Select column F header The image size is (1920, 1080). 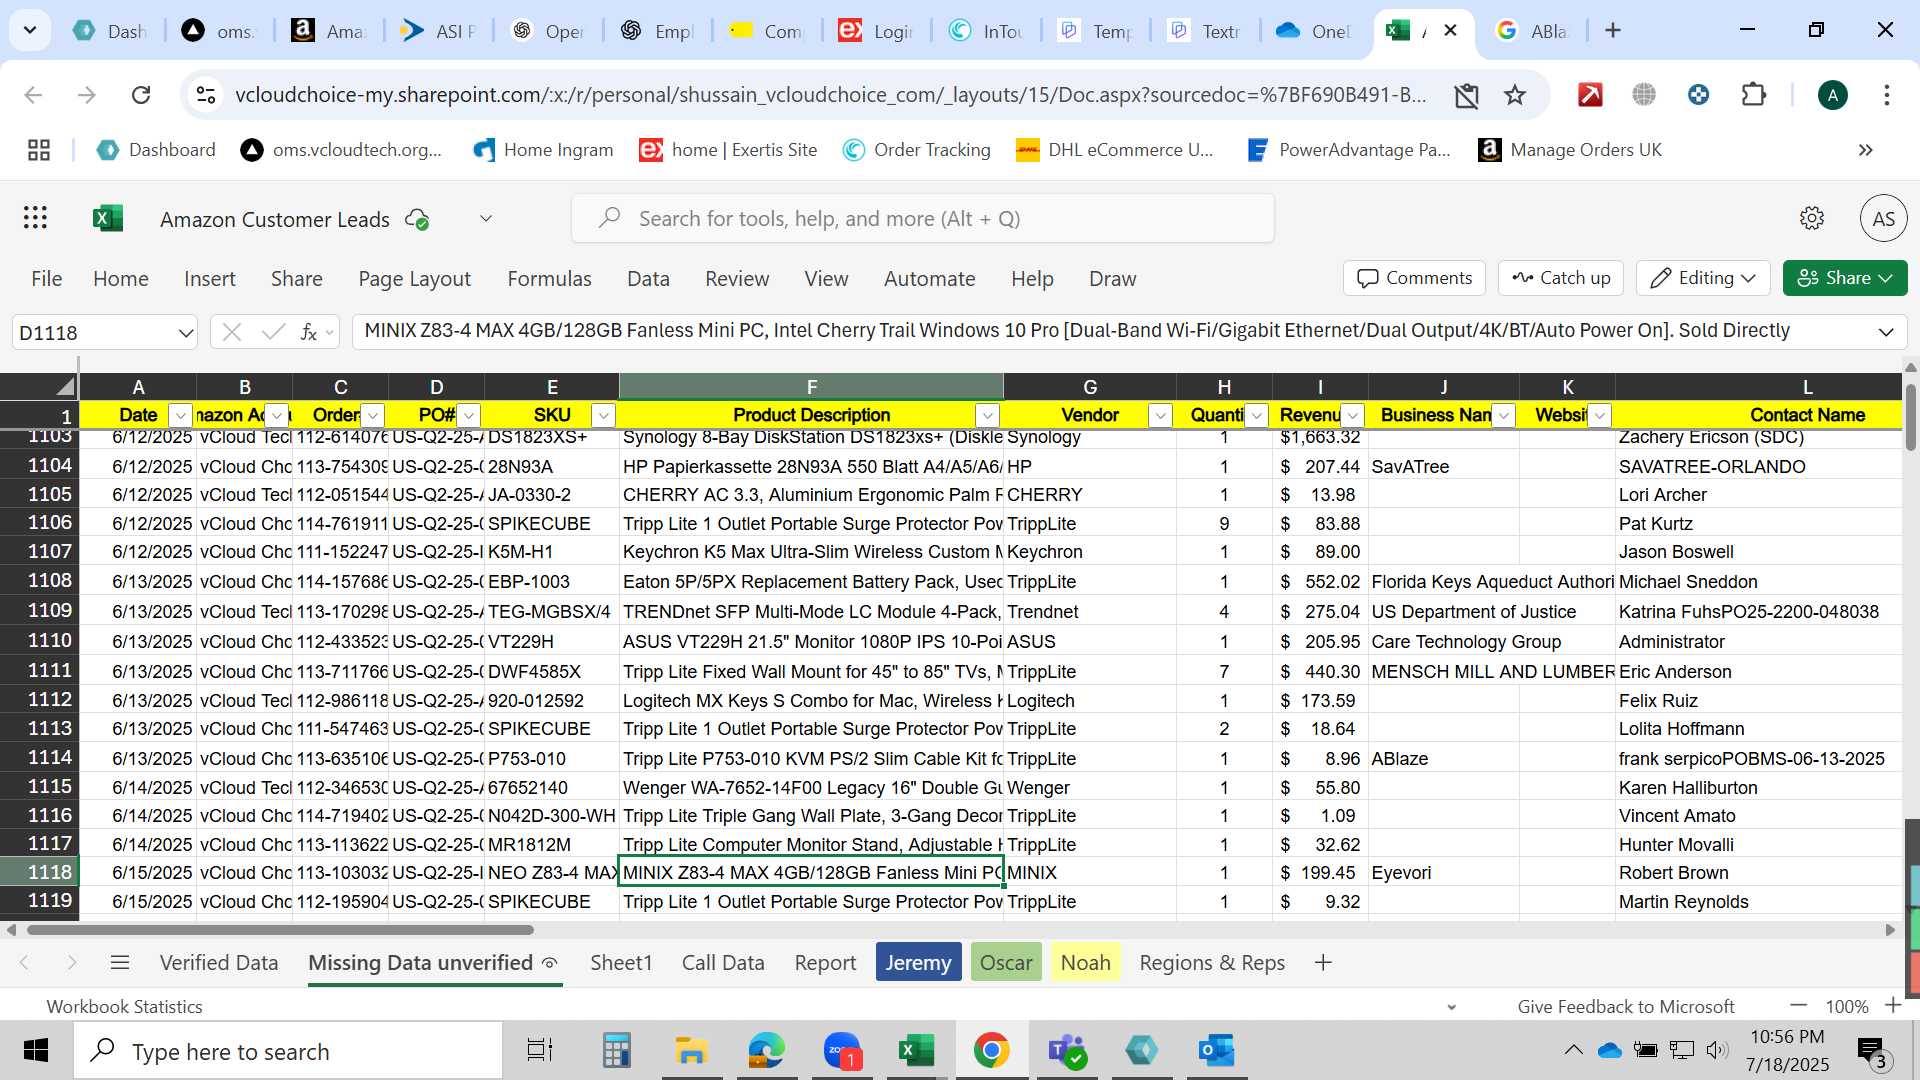(811, 387)
